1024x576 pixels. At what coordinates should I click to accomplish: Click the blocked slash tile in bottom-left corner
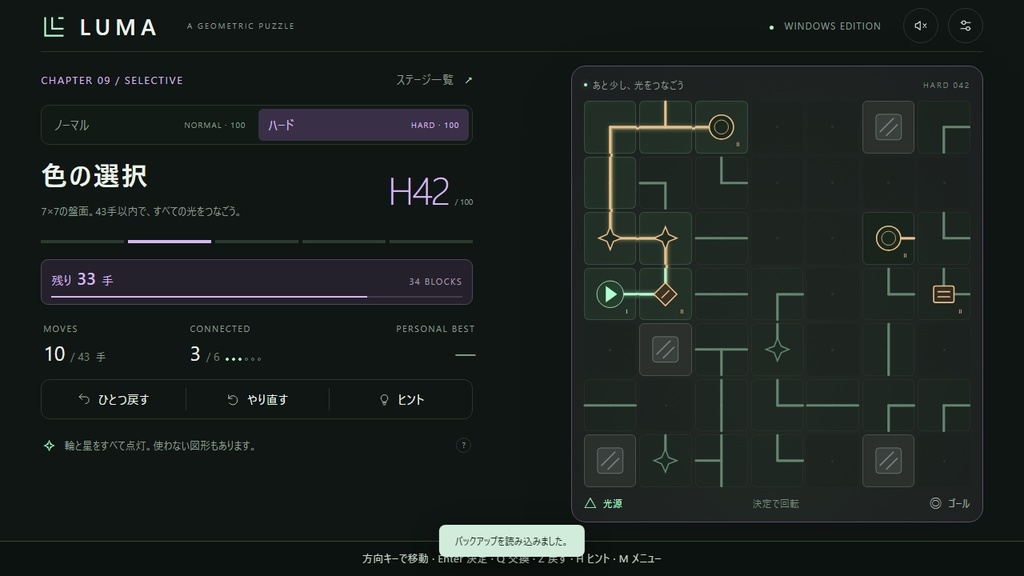coord(610,460)
